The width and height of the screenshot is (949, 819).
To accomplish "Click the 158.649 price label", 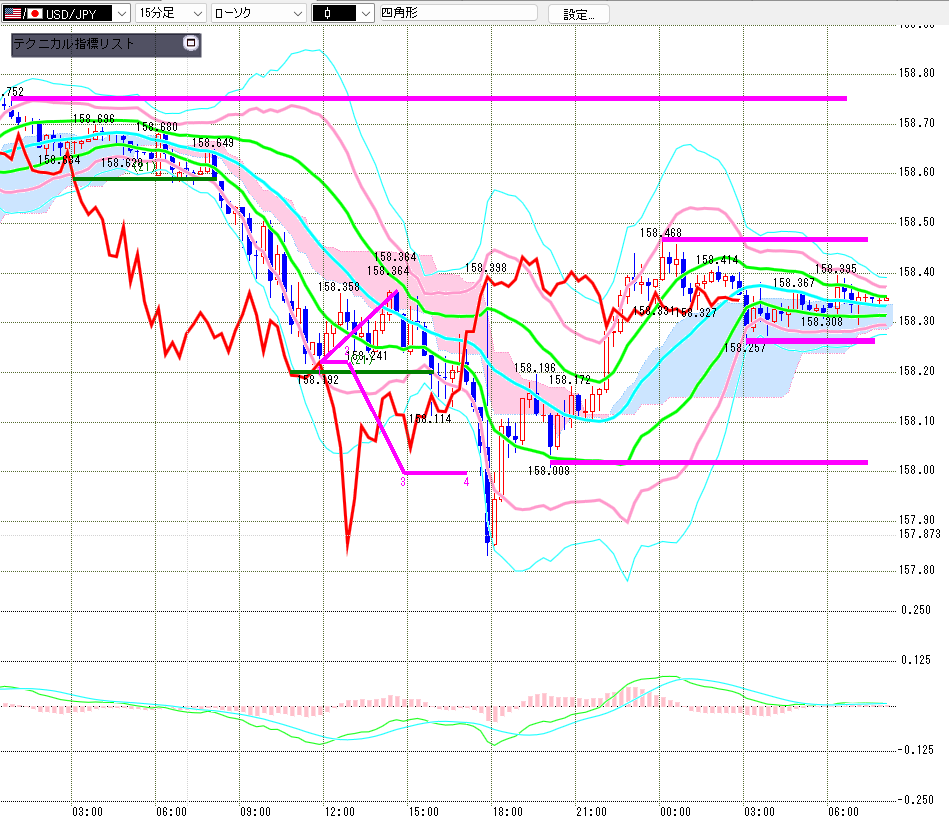I will [x=212, y=143].
